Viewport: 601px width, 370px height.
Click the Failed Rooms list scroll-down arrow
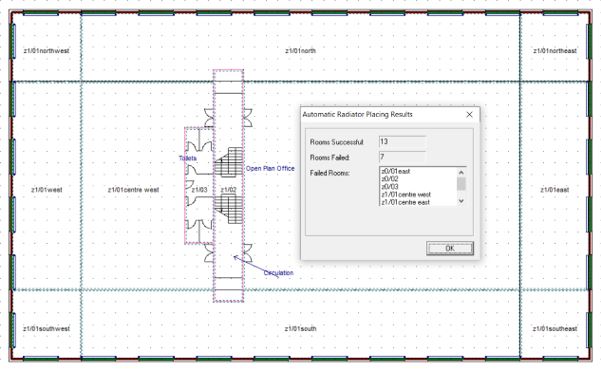click(x=461, y=201)
